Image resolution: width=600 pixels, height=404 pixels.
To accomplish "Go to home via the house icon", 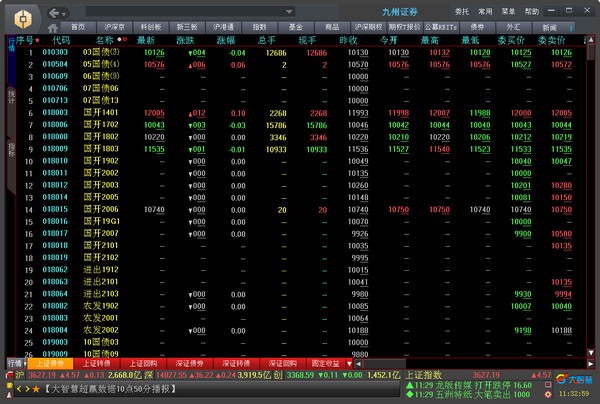I will (53, 28).
